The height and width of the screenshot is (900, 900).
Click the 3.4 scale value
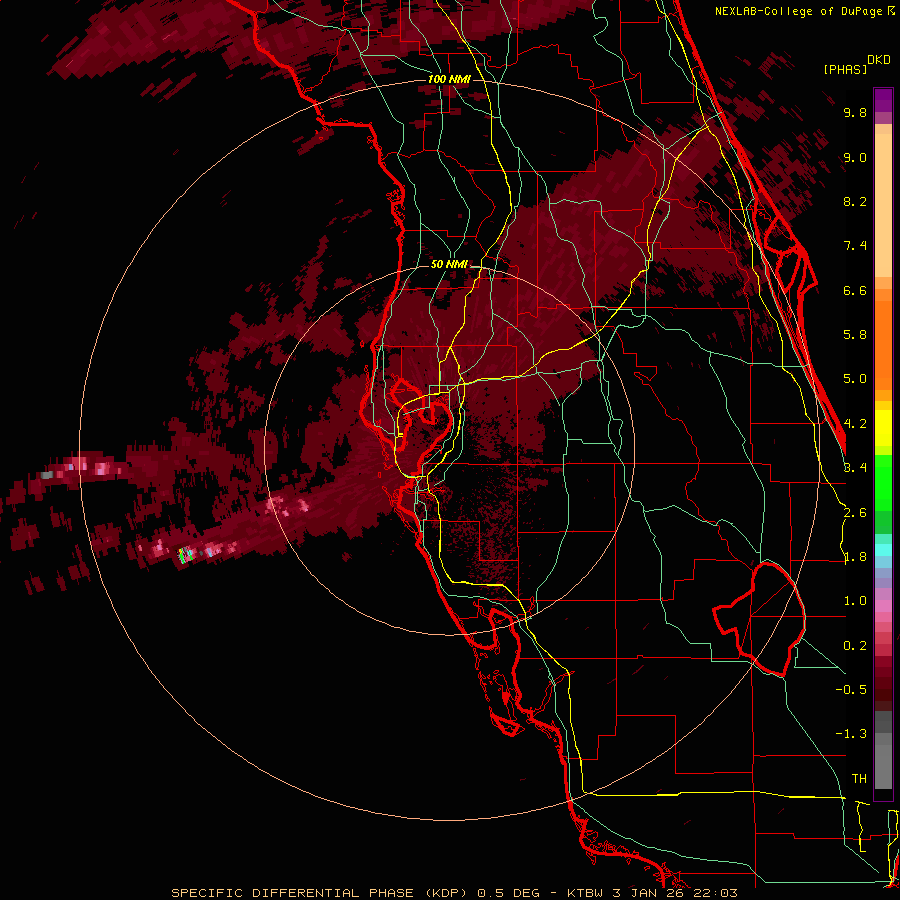tap(855, 468)
